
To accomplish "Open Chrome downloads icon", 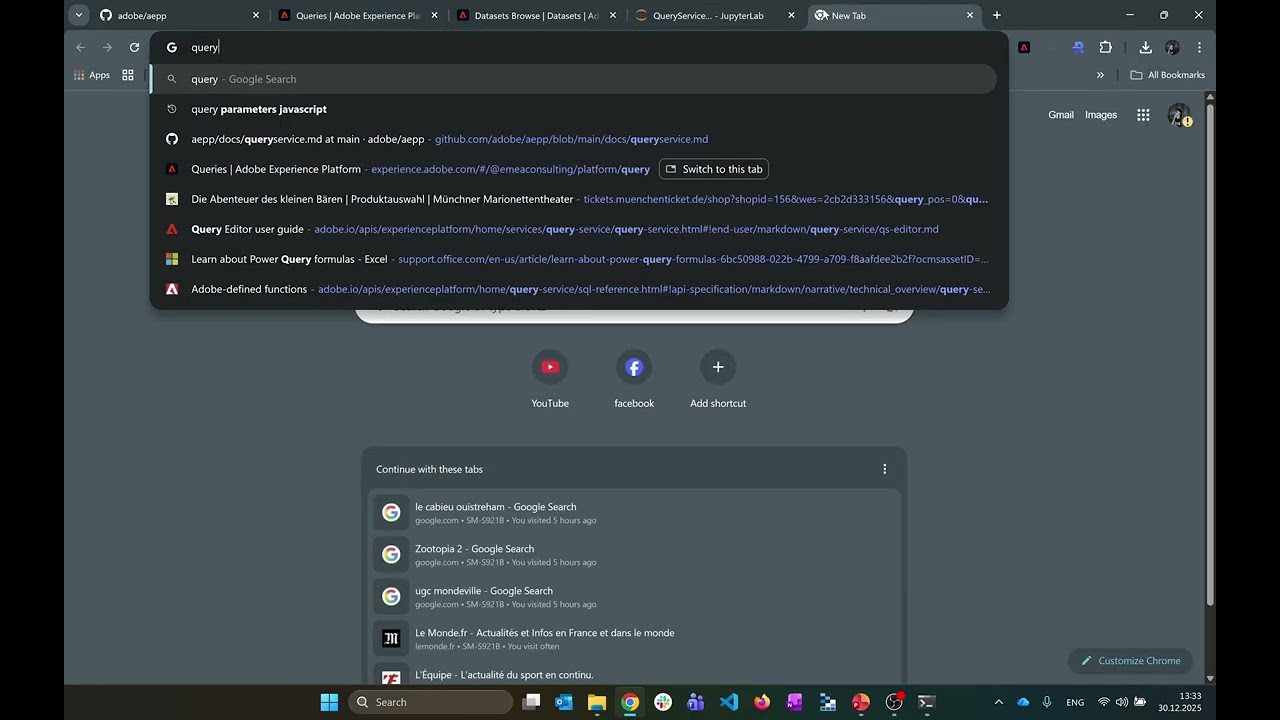I will pyautogui.click(x=1146, y=47).
